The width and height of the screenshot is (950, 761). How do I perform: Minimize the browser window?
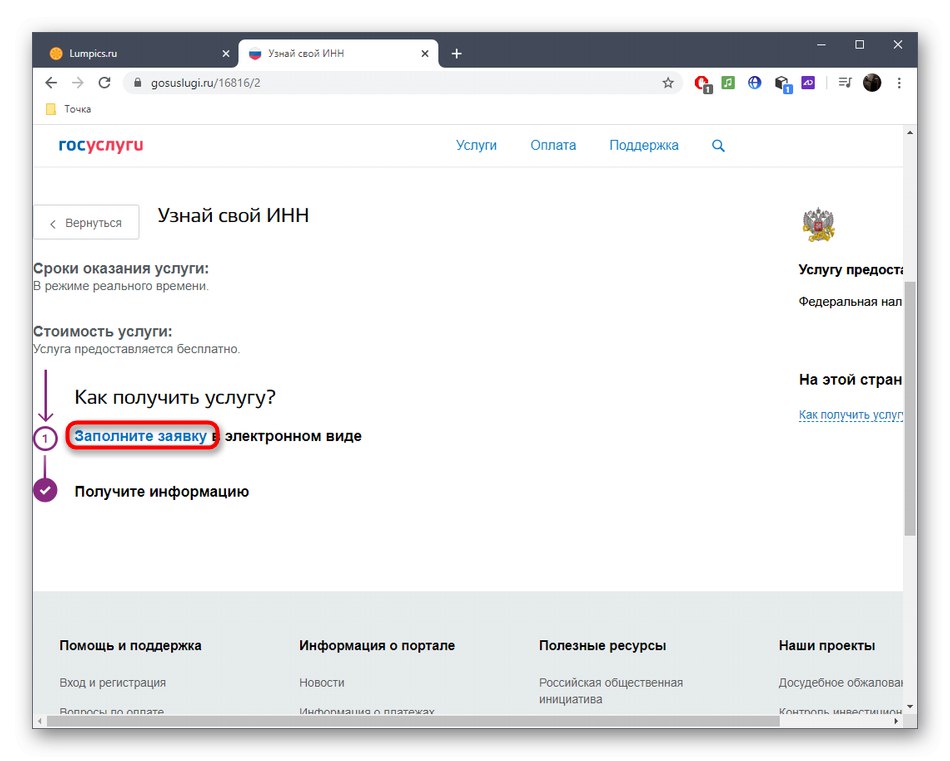[x=822, y=45]
